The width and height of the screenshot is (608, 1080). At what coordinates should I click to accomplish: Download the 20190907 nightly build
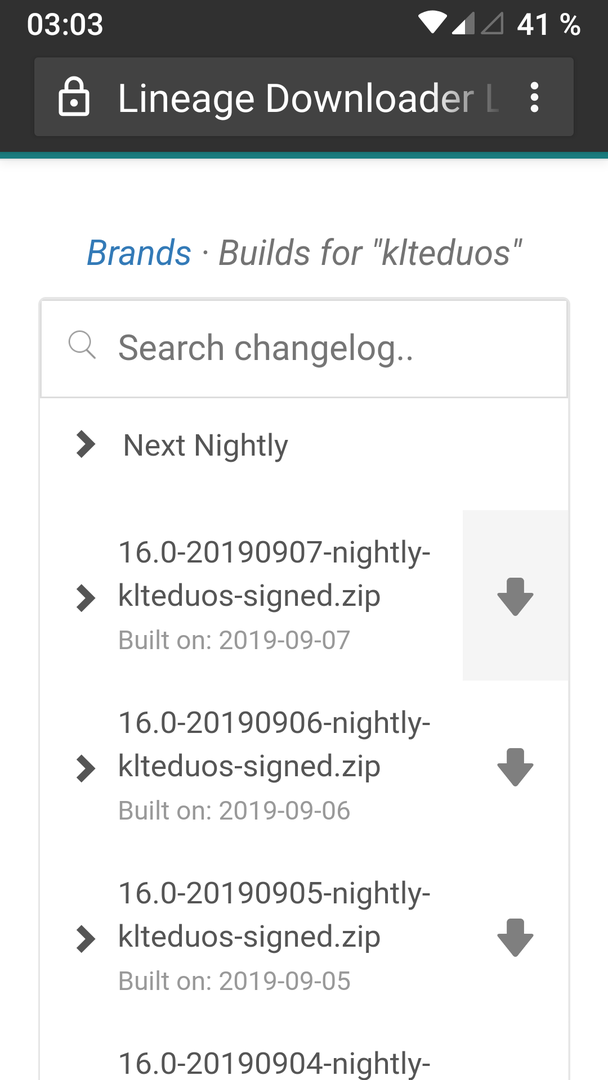(515, 596)
